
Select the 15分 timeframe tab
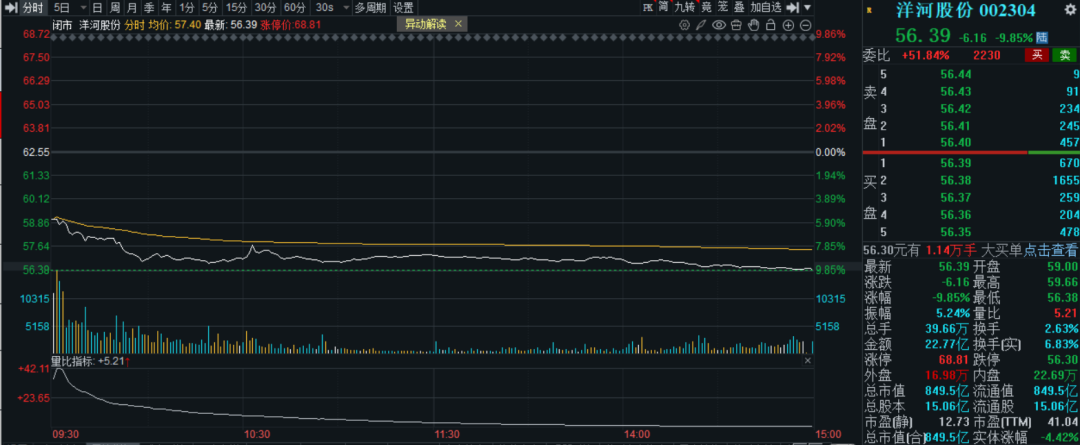coord(236,7)
